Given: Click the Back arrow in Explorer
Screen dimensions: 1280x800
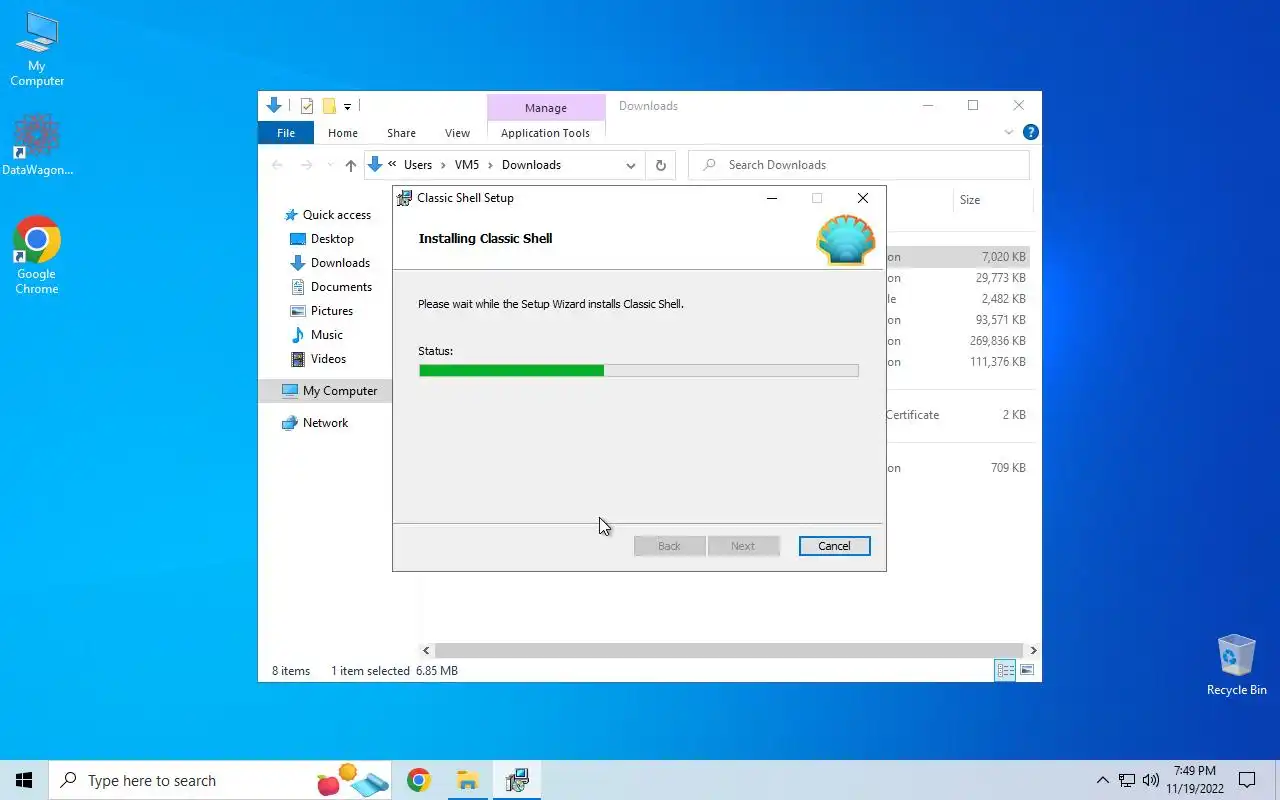Looking at the screenshot, I should click(x=278, y=165).
